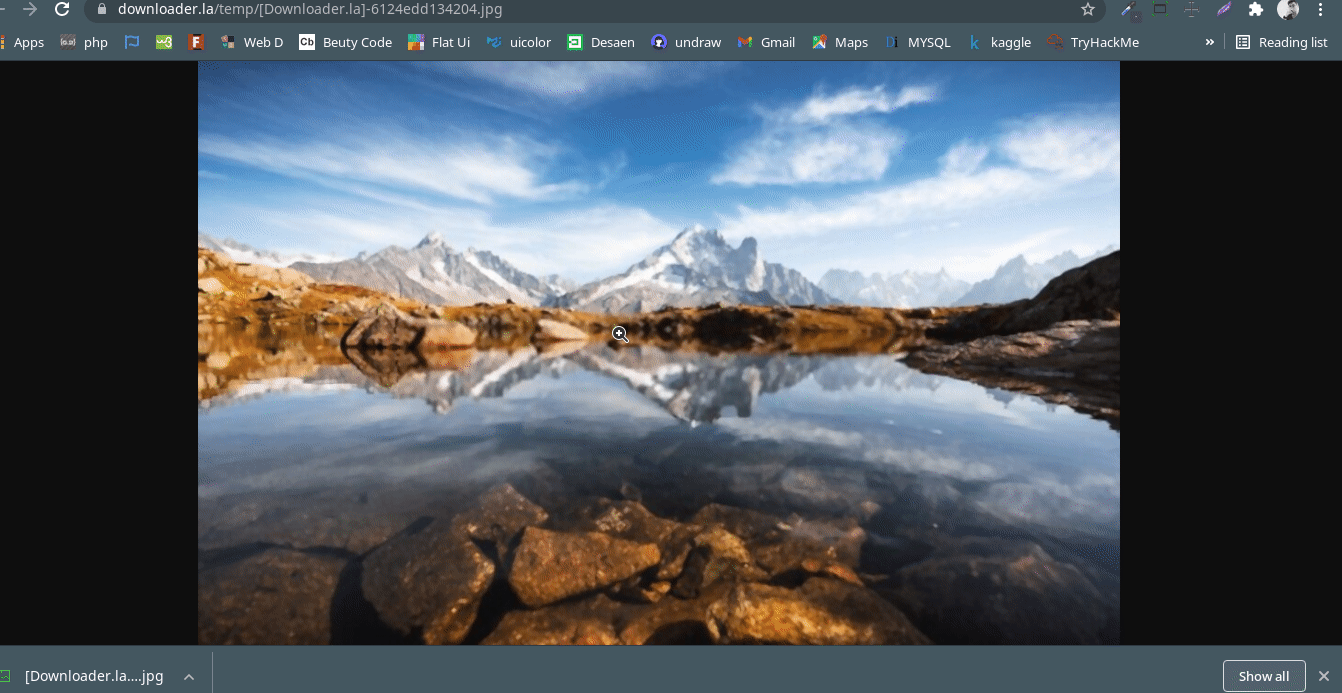Open the Gmail bookmark
Screen dimensions: 1342x693
(x=766, y=42)
